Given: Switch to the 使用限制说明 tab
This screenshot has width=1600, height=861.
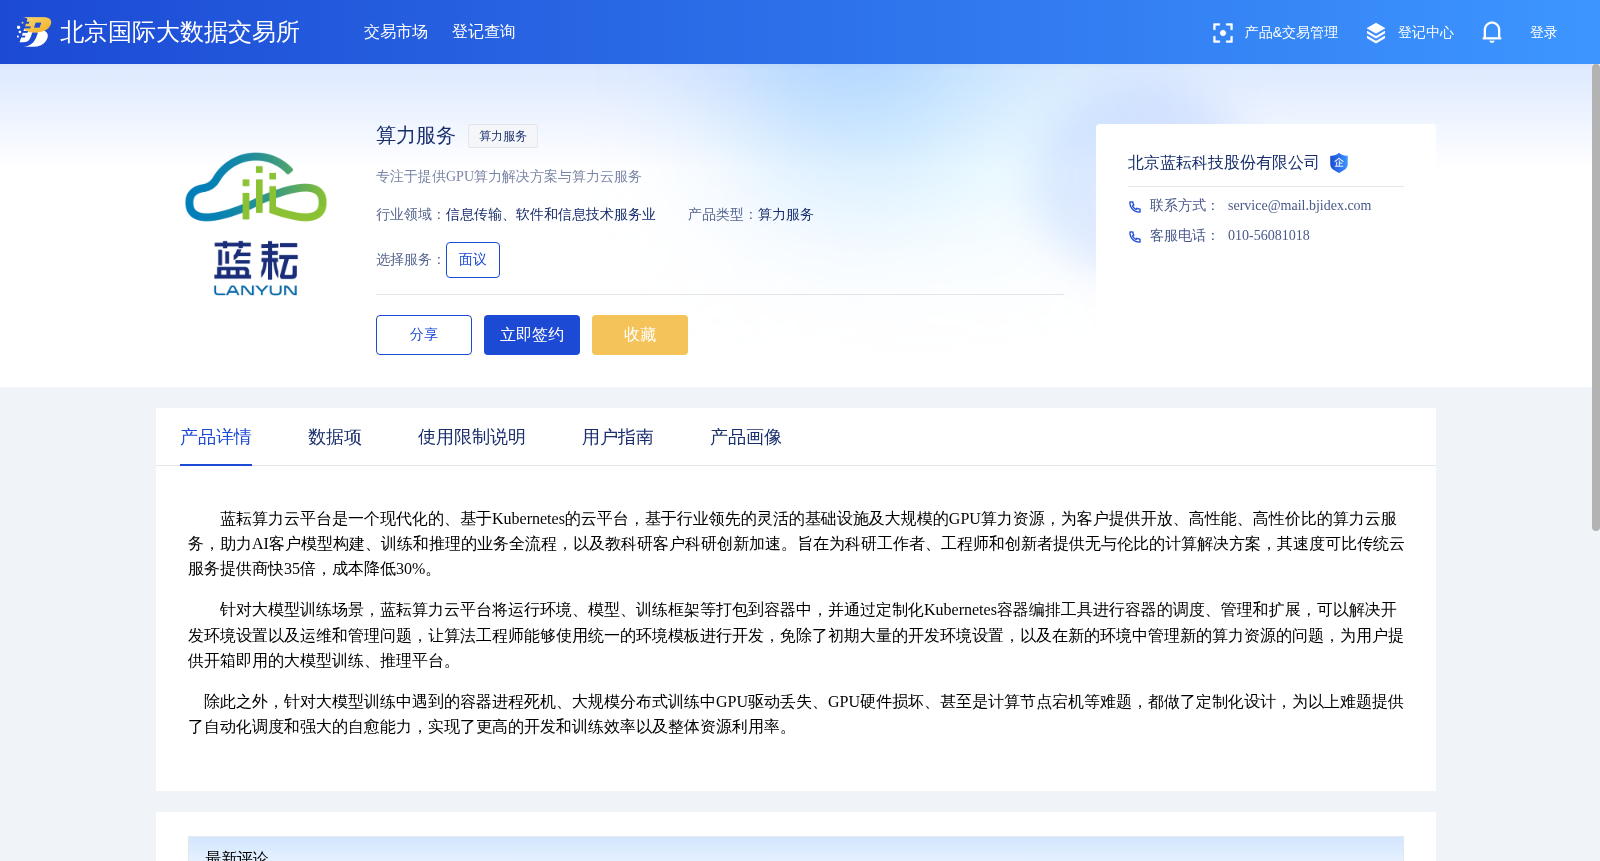Looking at the screenshot, I should pos(472,437).
